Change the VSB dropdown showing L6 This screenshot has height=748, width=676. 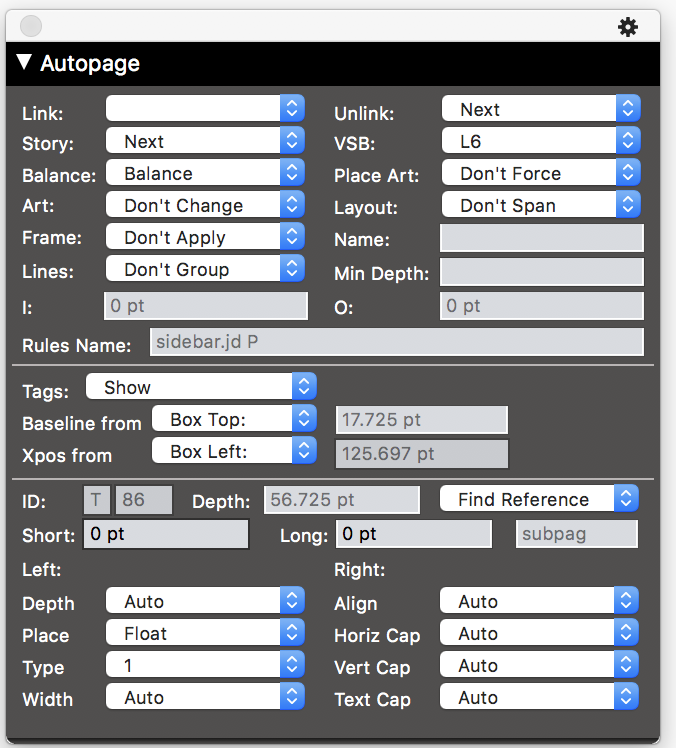click(540, 141)
